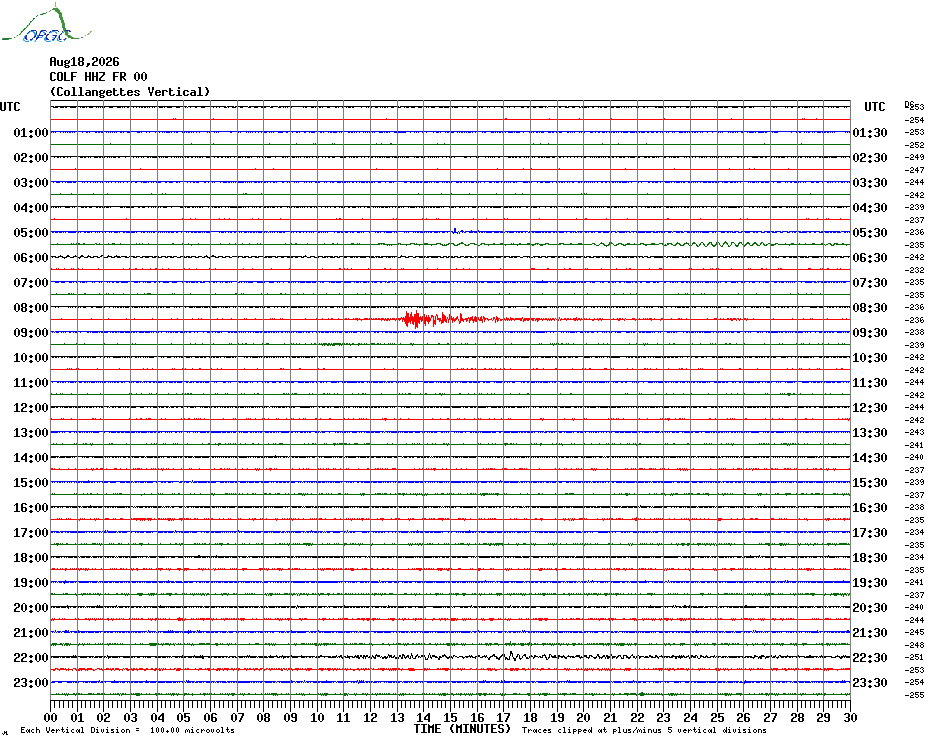The width and height of the screenshot is (930, 744).
Task: Click the minute 28 axis label
Action: click(797, 718)
